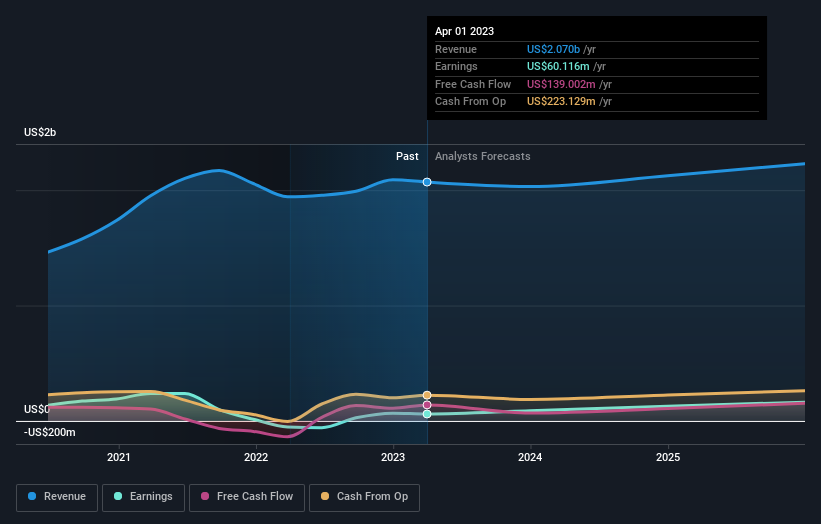Click the US$2.070b revenue value in tooltip

tap(553, 49)
